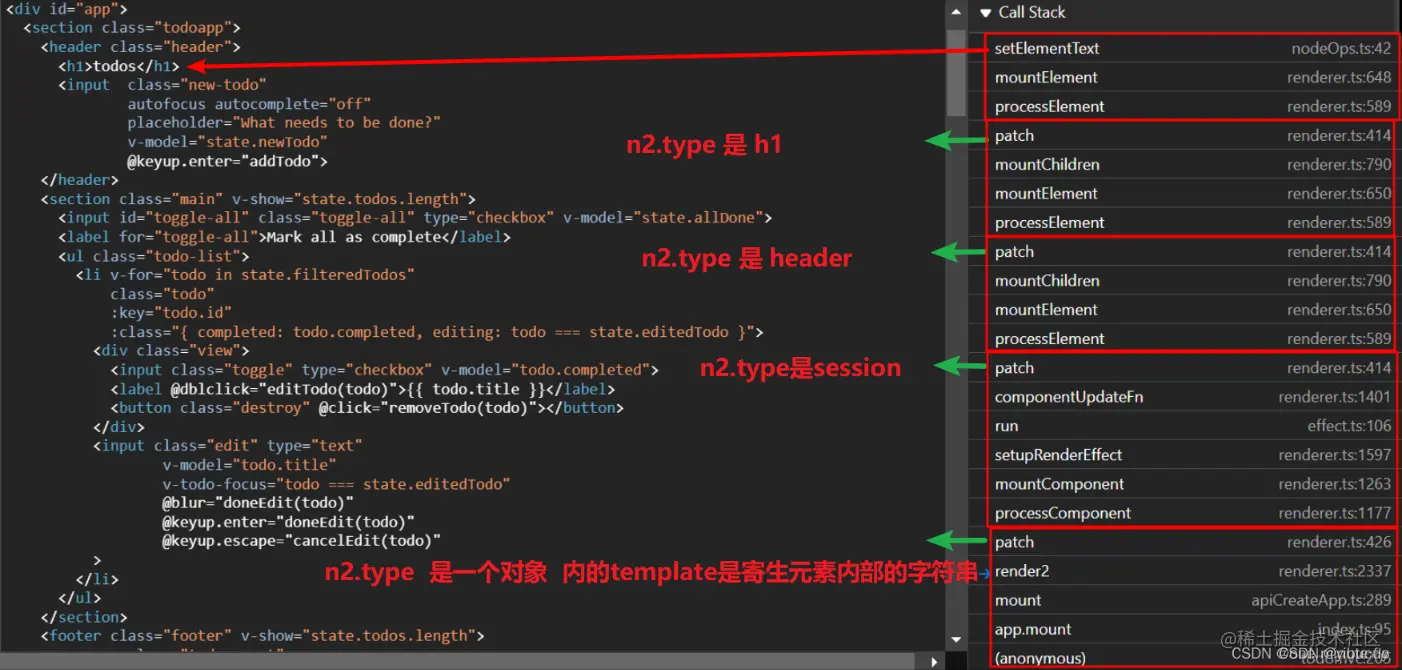Open source link apiCreateApp.ts:289
Screen dimensions: 1402x670
pos(1321,600)
